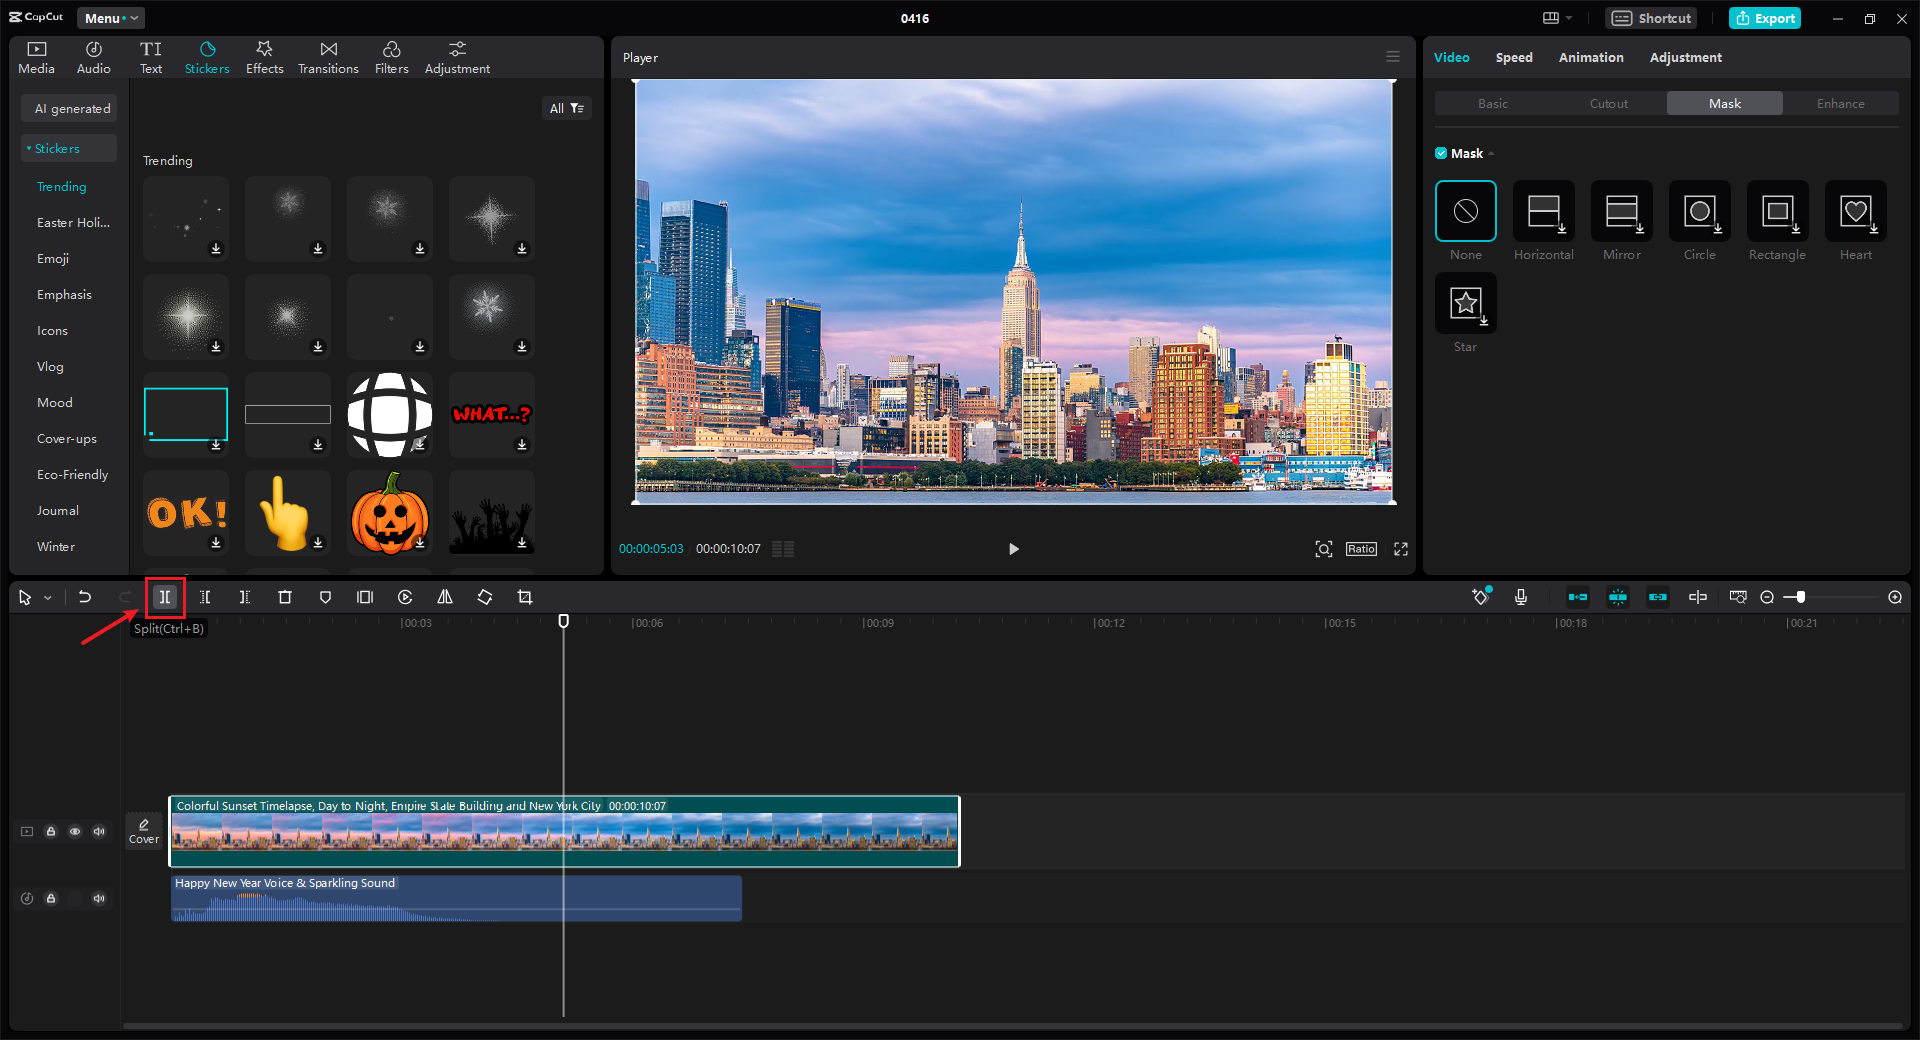The image size is (1920, 1040).
Task: Open the Shortcut button
Action: [1651, 18]
